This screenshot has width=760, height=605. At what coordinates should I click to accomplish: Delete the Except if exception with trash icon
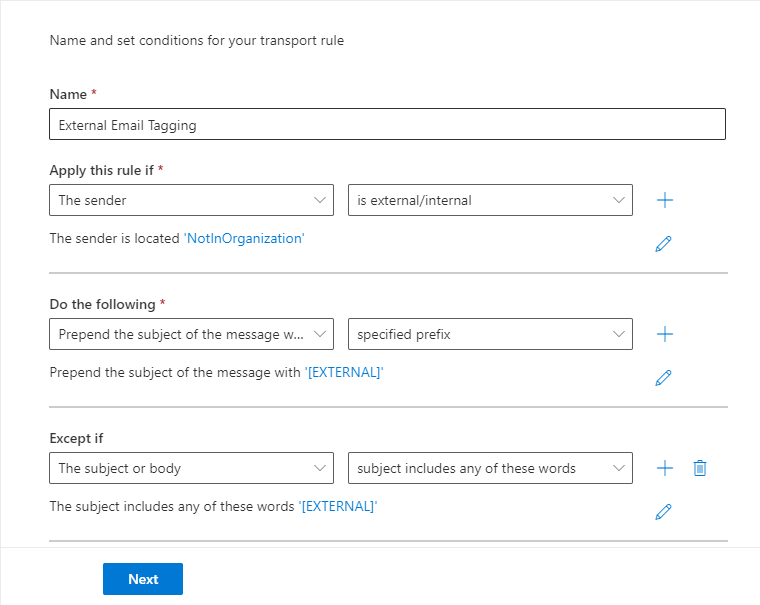coord(700,468)
